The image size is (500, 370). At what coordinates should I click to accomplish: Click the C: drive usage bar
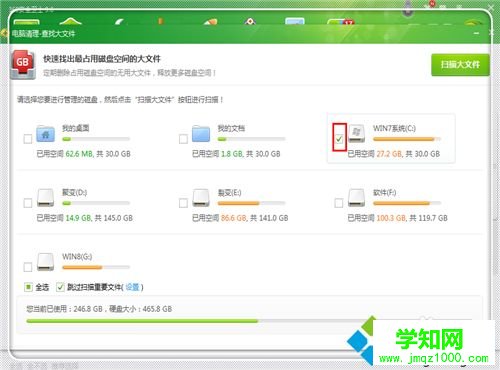[x=407, y=139]
